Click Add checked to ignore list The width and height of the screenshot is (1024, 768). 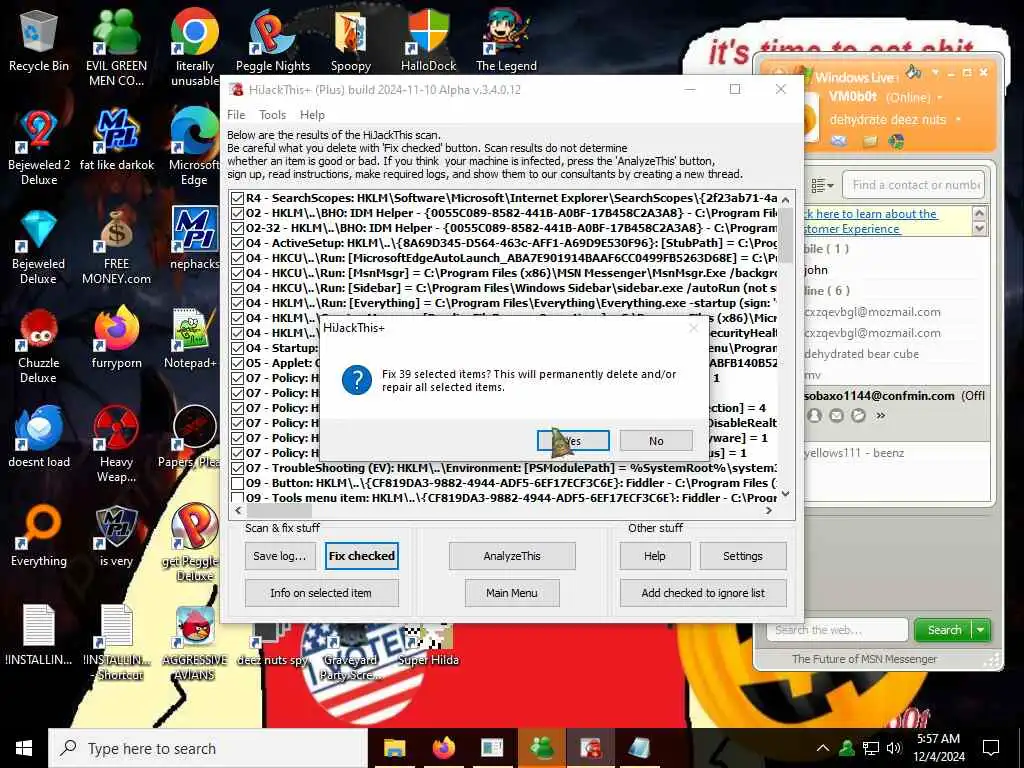click(x=703, y=593)
